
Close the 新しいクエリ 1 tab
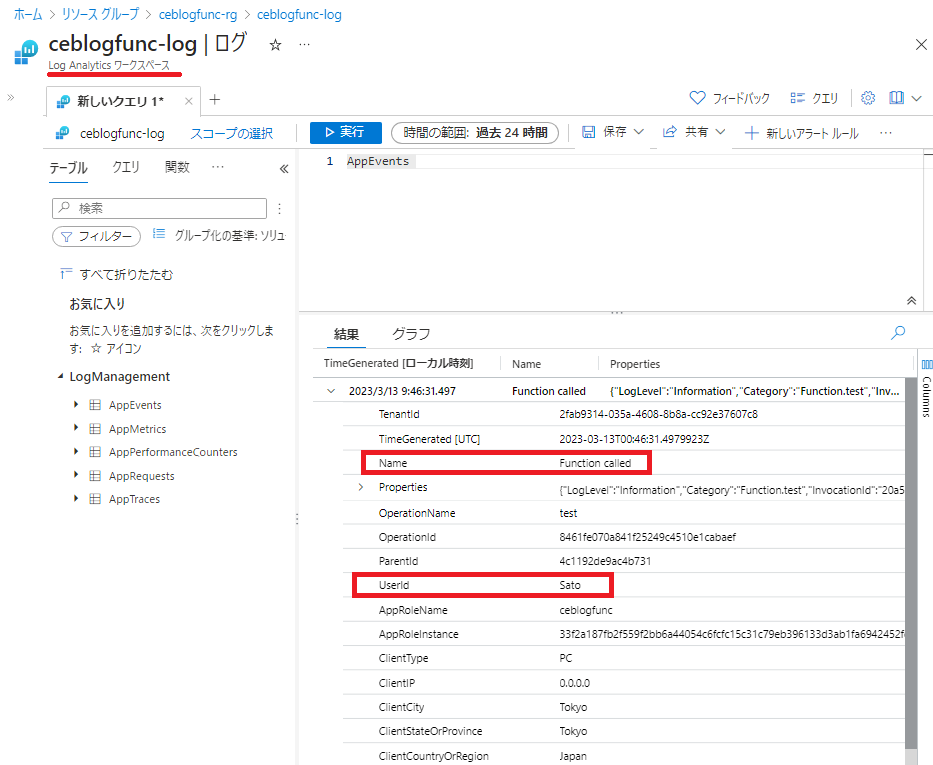pos(189,101)
